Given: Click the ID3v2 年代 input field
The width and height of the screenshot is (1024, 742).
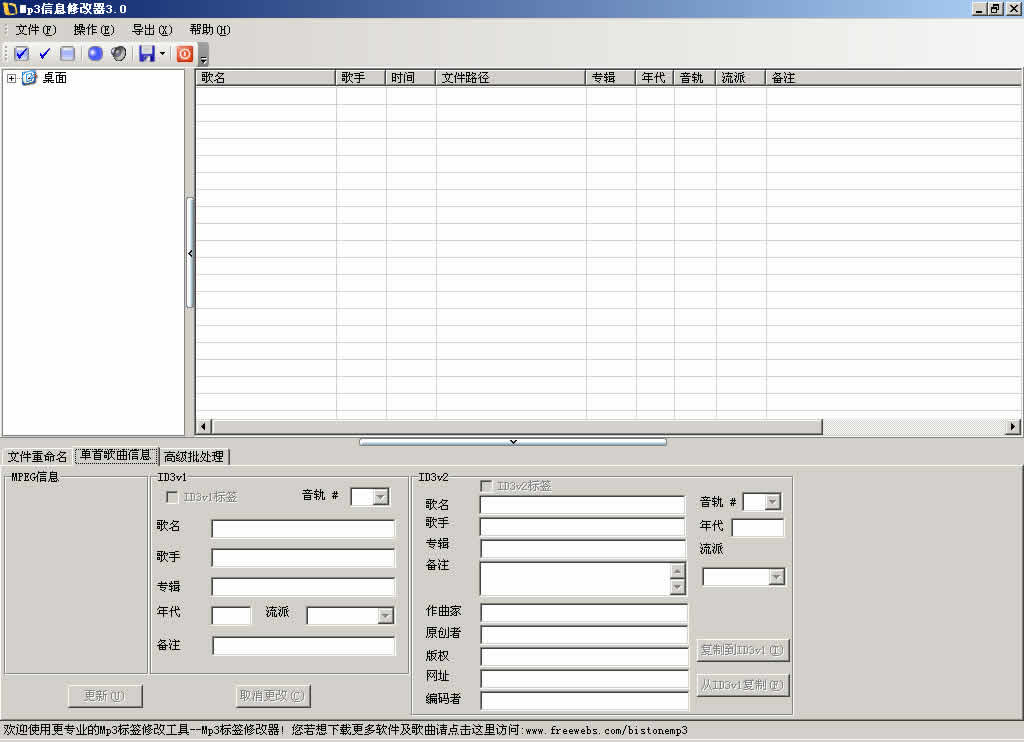Looking at the screenshot, I should 758,527.
